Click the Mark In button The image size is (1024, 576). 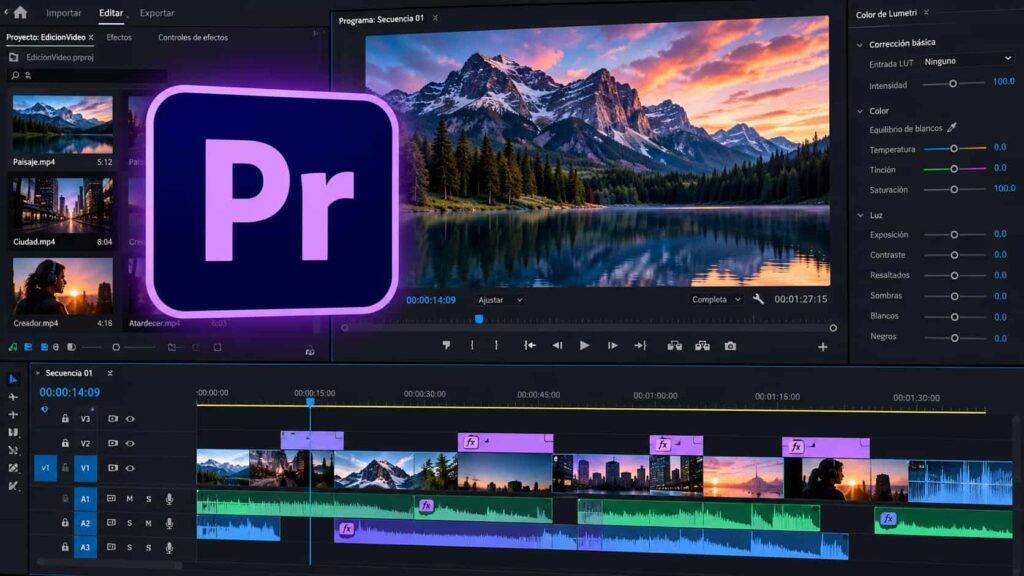click(472, 345)
